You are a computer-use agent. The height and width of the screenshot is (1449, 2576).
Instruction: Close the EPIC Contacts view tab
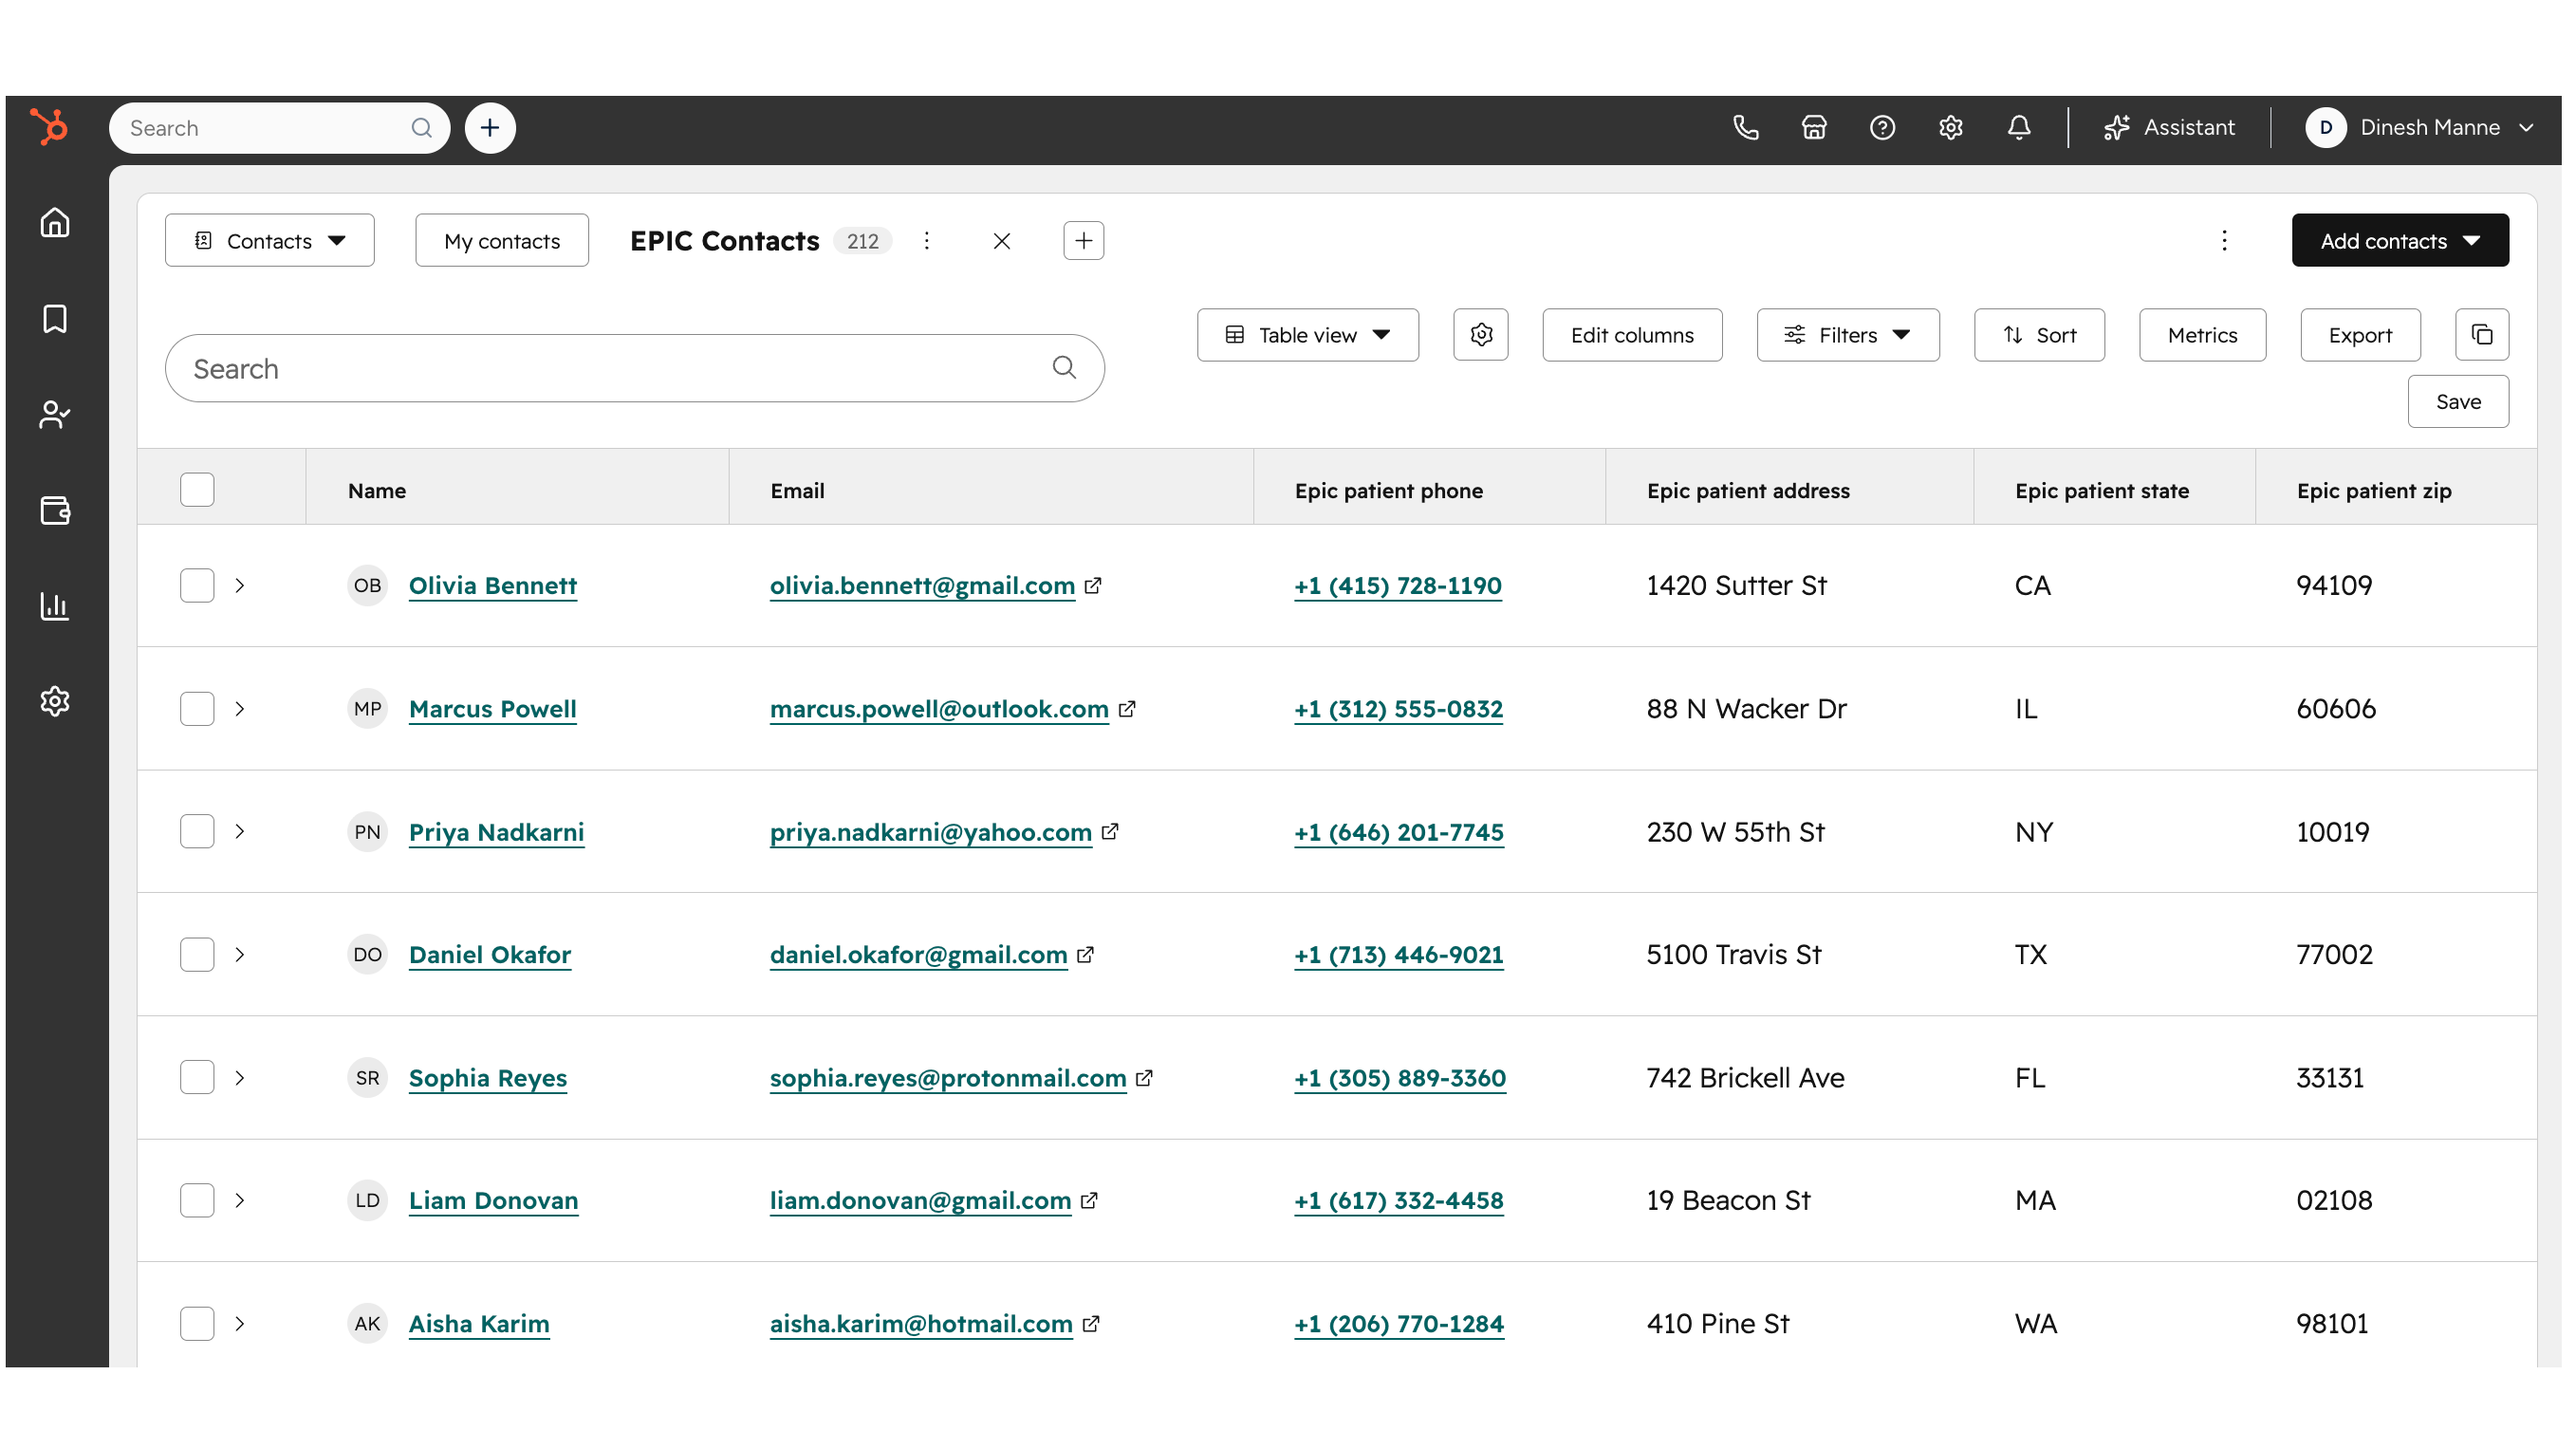(1002, 241)
